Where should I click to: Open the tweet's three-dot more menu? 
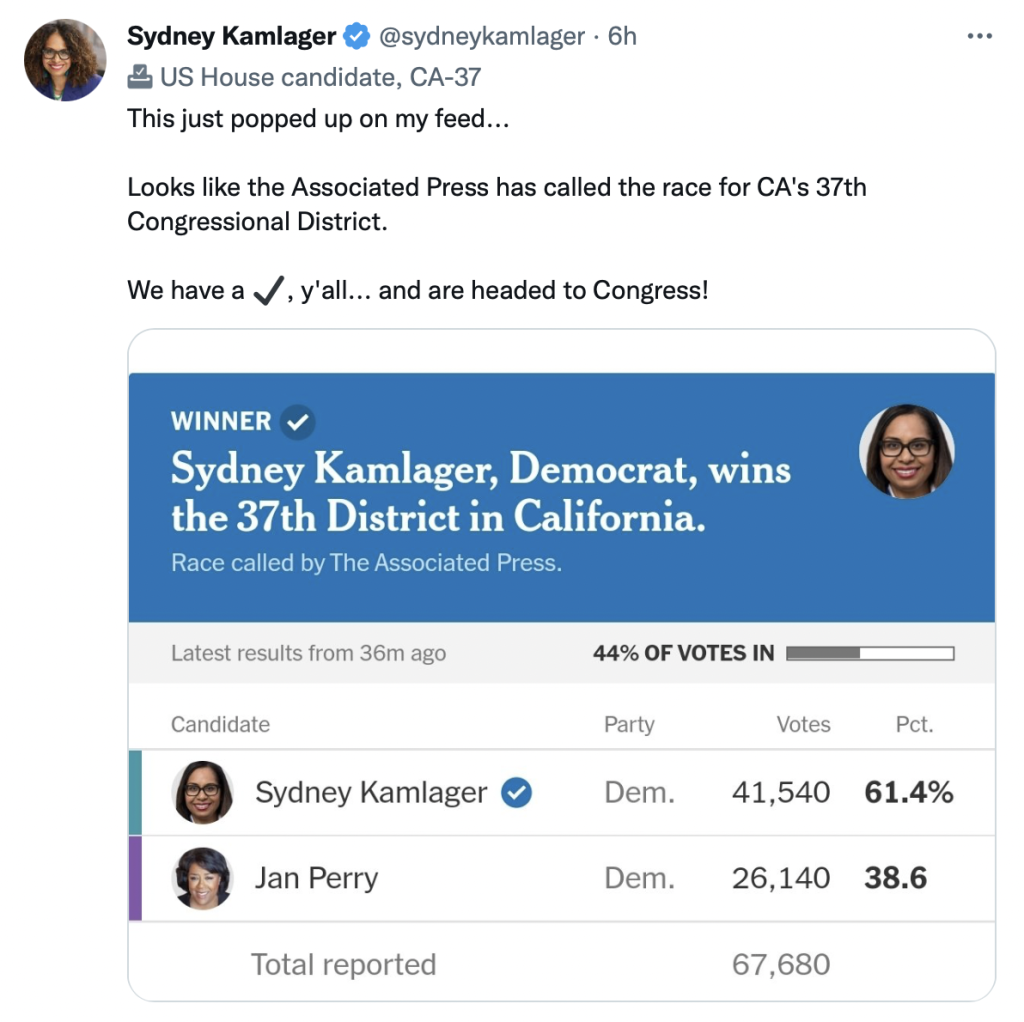coord(979,36)
